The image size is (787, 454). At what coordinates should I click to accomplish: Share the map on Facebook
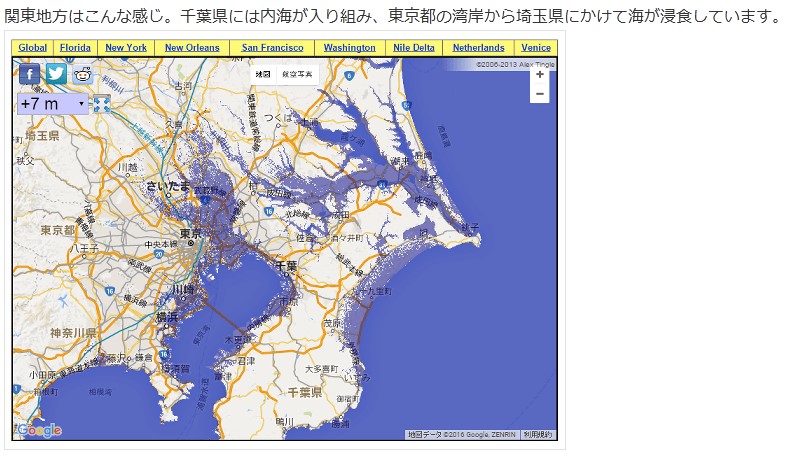click(30, 74)
